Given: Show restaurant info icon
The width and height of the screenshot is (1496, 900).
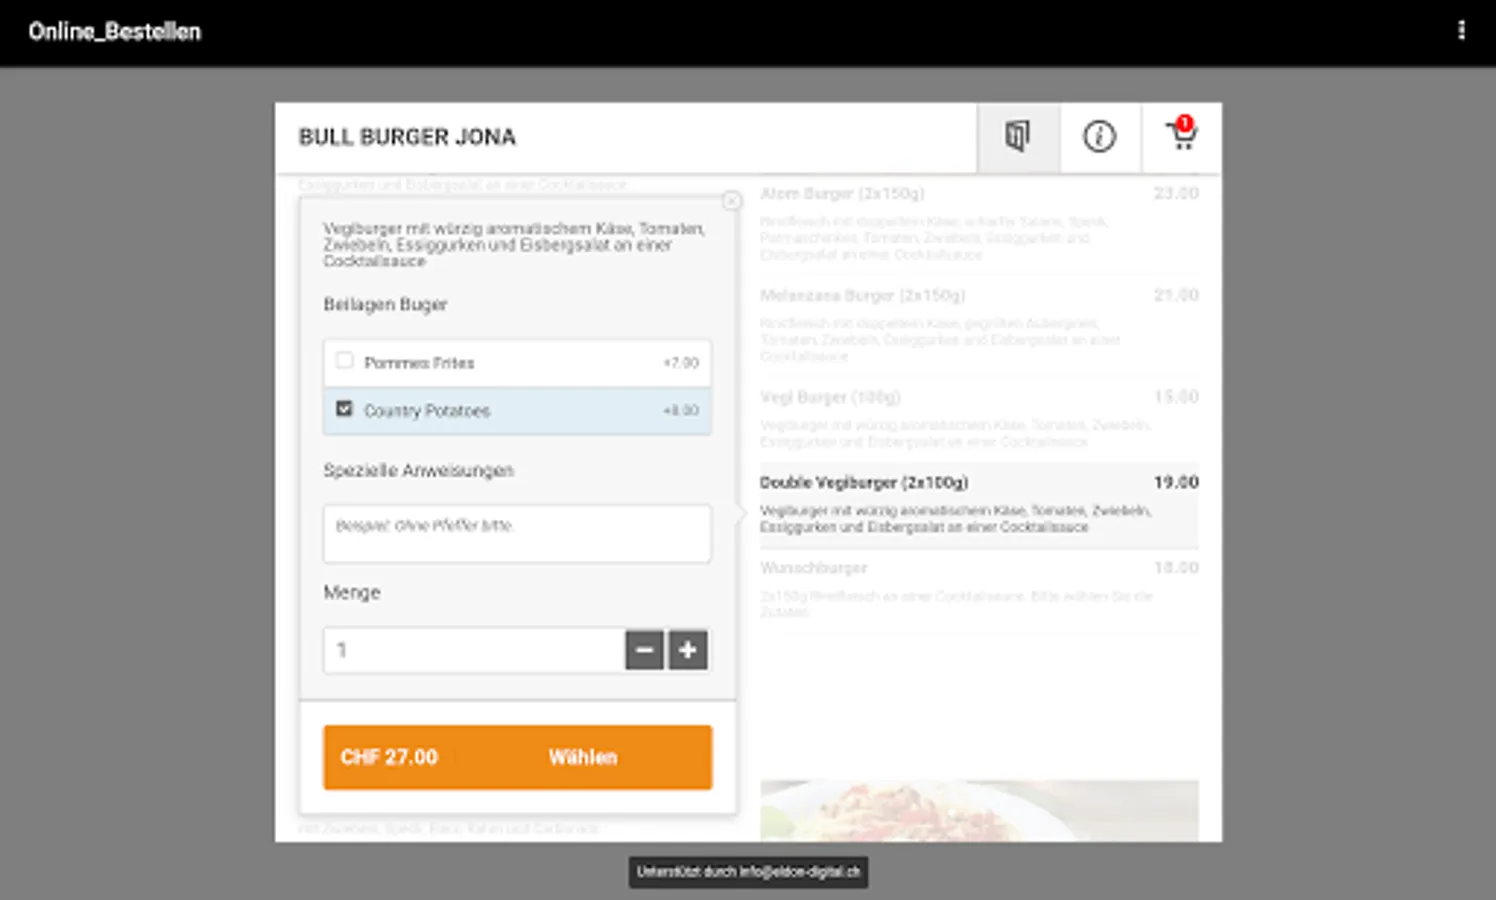Looking at the screenshot, I should click(x=1100, y=137).
